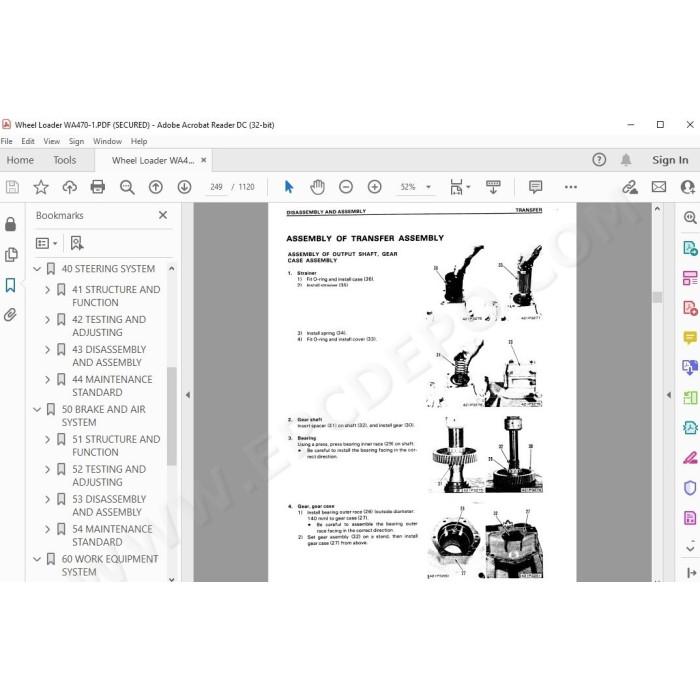Print the document with printer icon
Viewport: 700px width, 700px height.
(98, 187)
